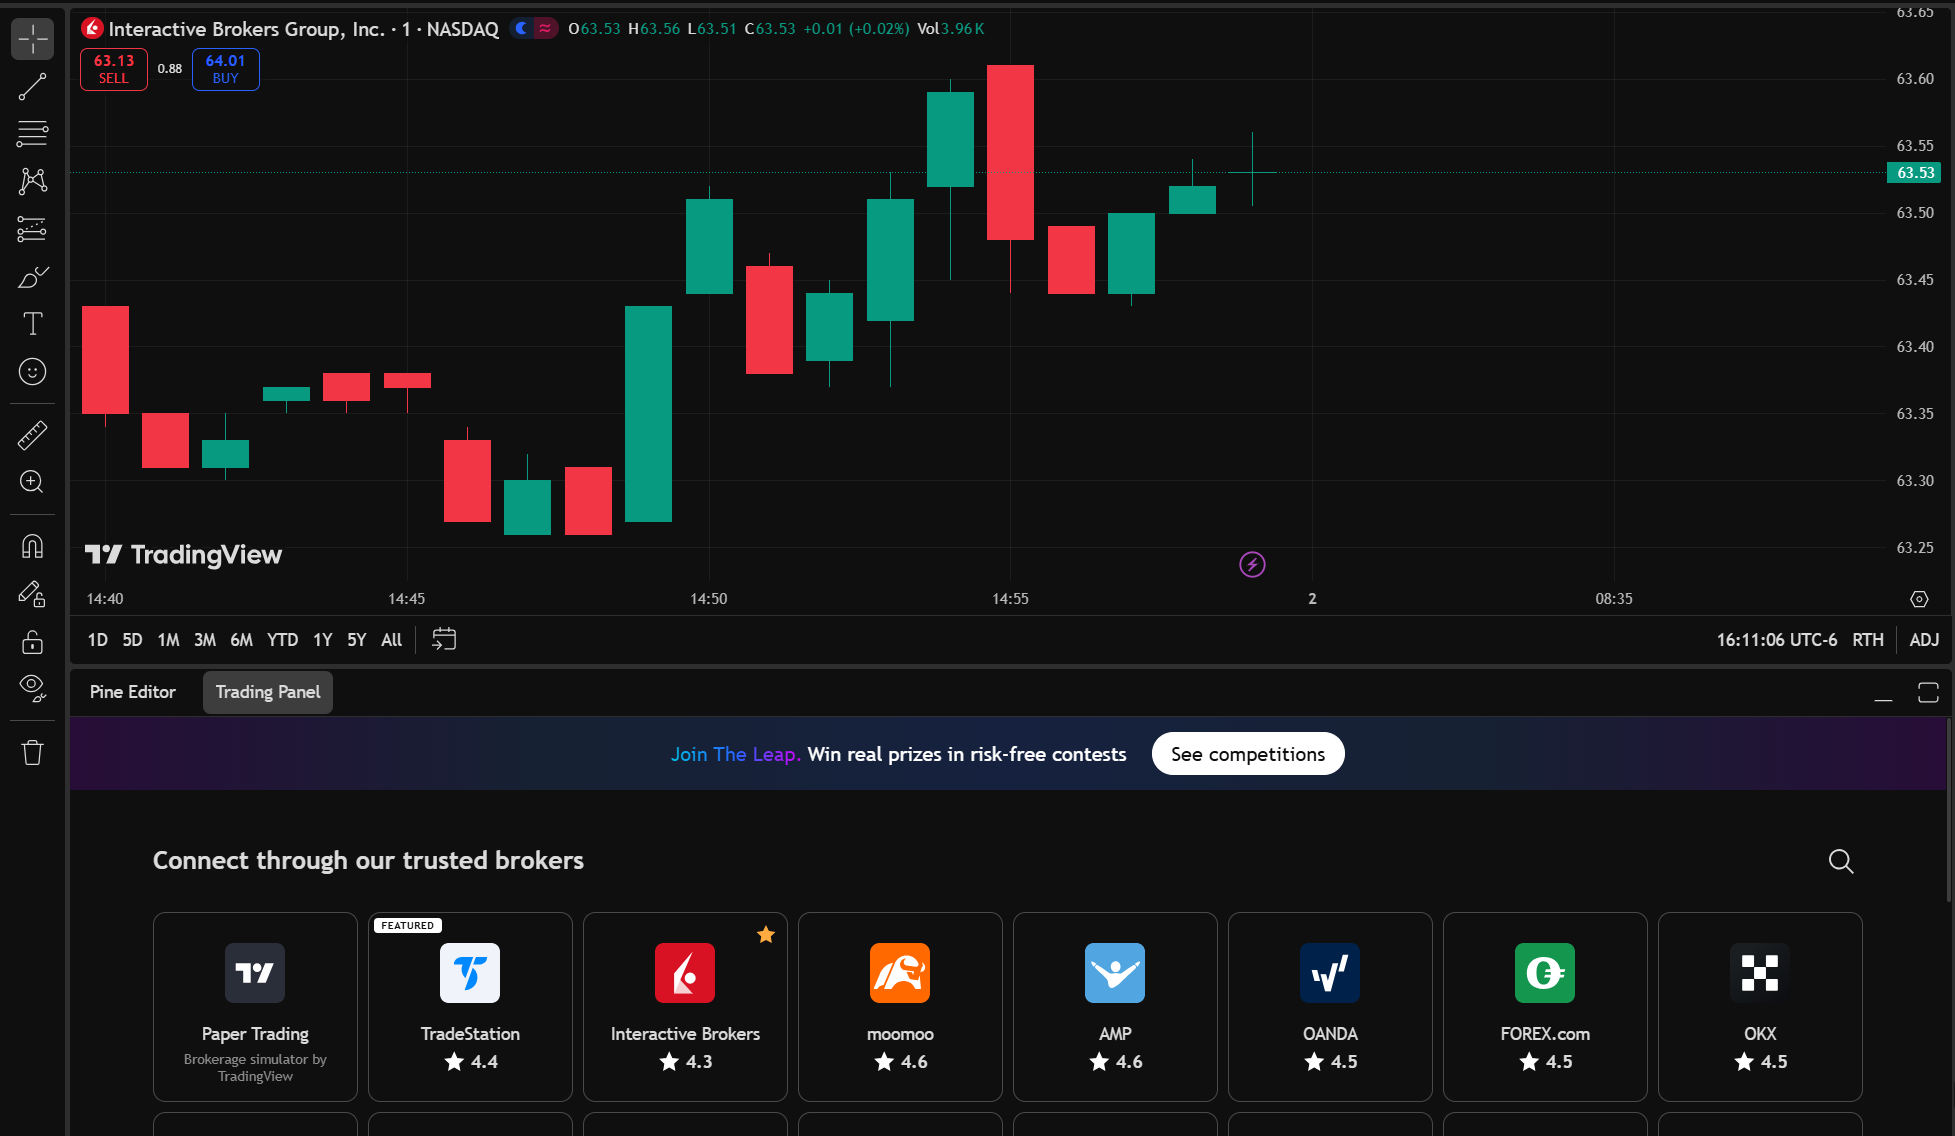Select the OKX broker card

pos(1760,1007)
